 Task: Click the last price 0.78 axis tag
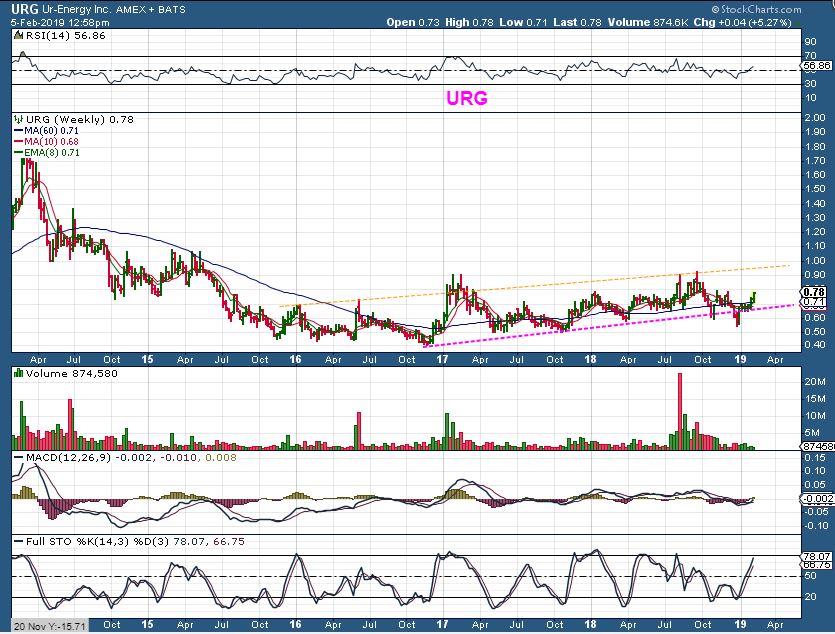click(x=815, y=291)
